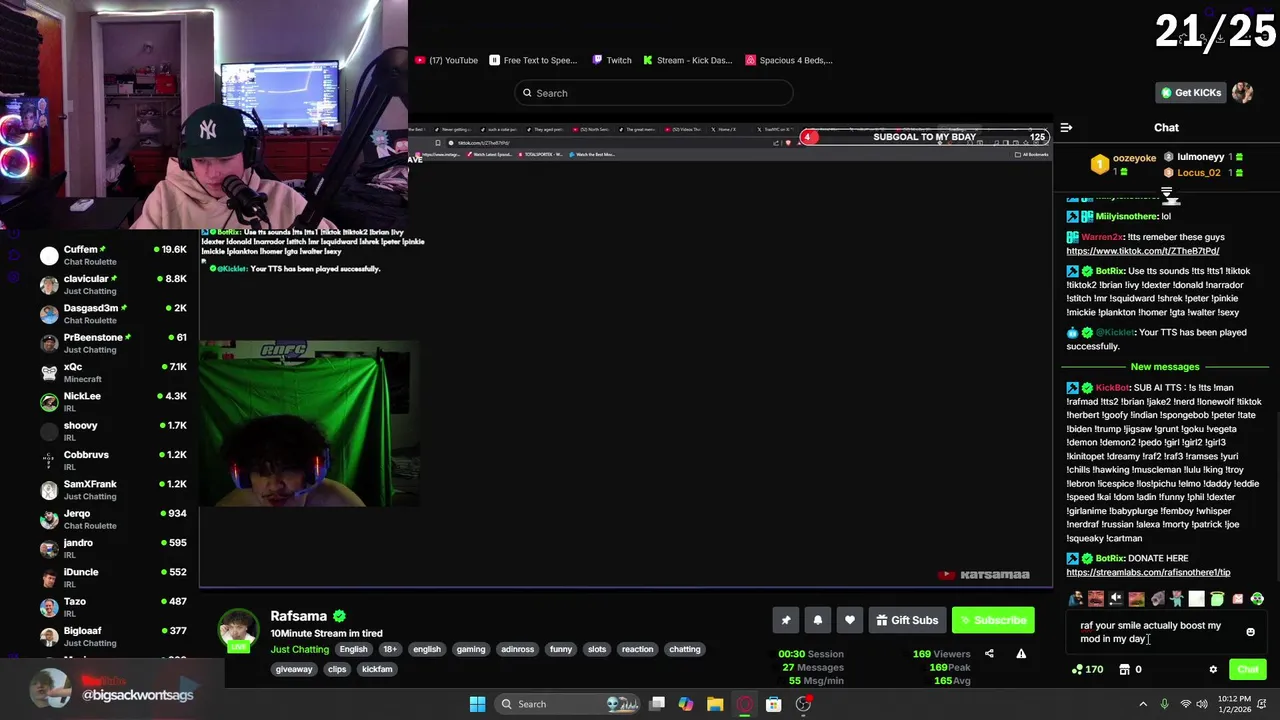Open the tiktok.com link in chat
Viewport: 1280px width, 720px height.
coord(1142,251)
